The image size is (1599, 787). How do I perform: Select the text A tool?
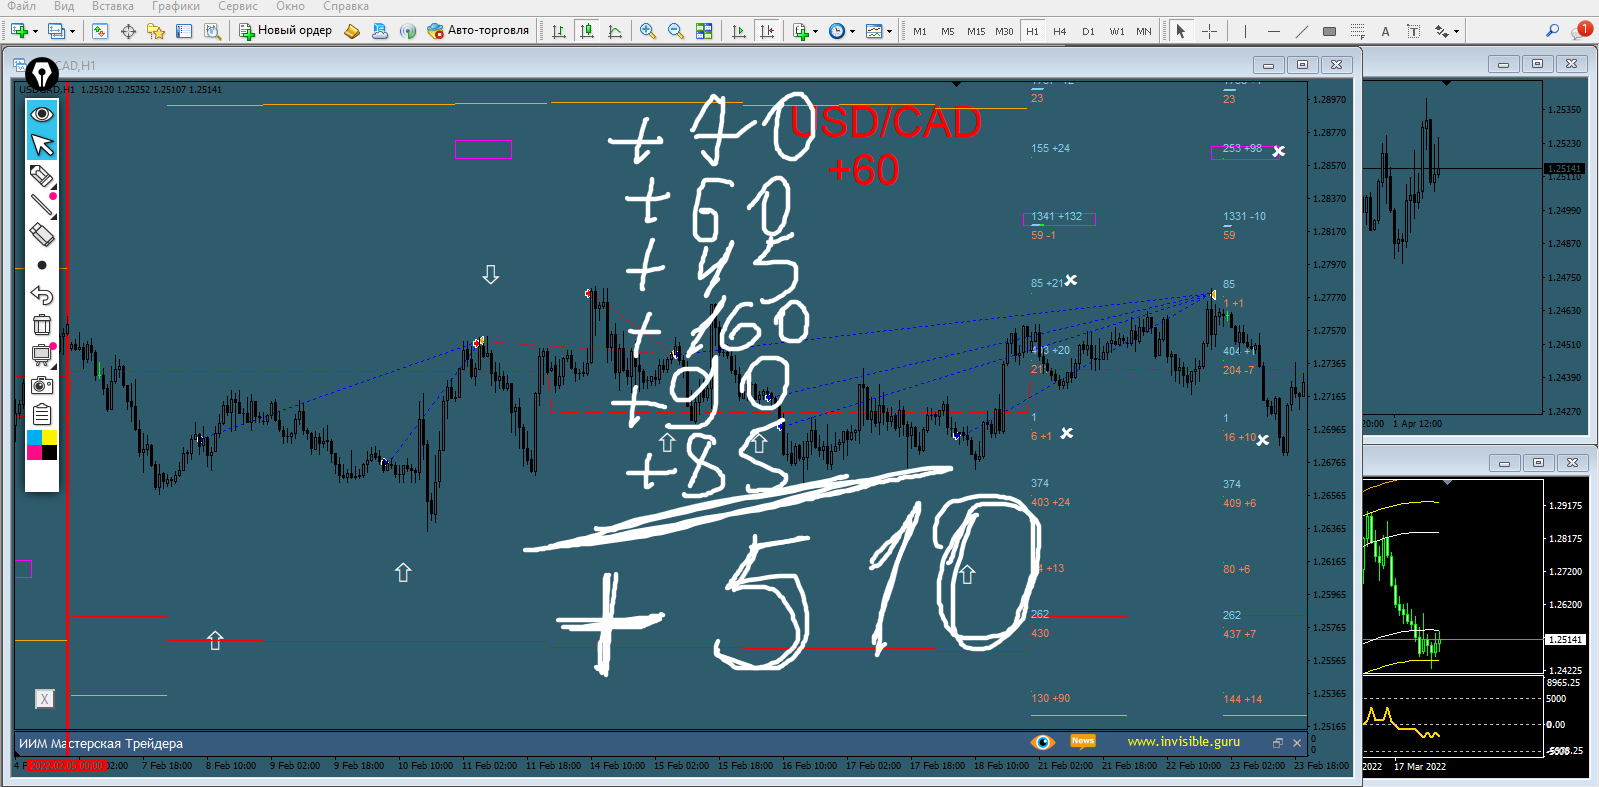1385,31
